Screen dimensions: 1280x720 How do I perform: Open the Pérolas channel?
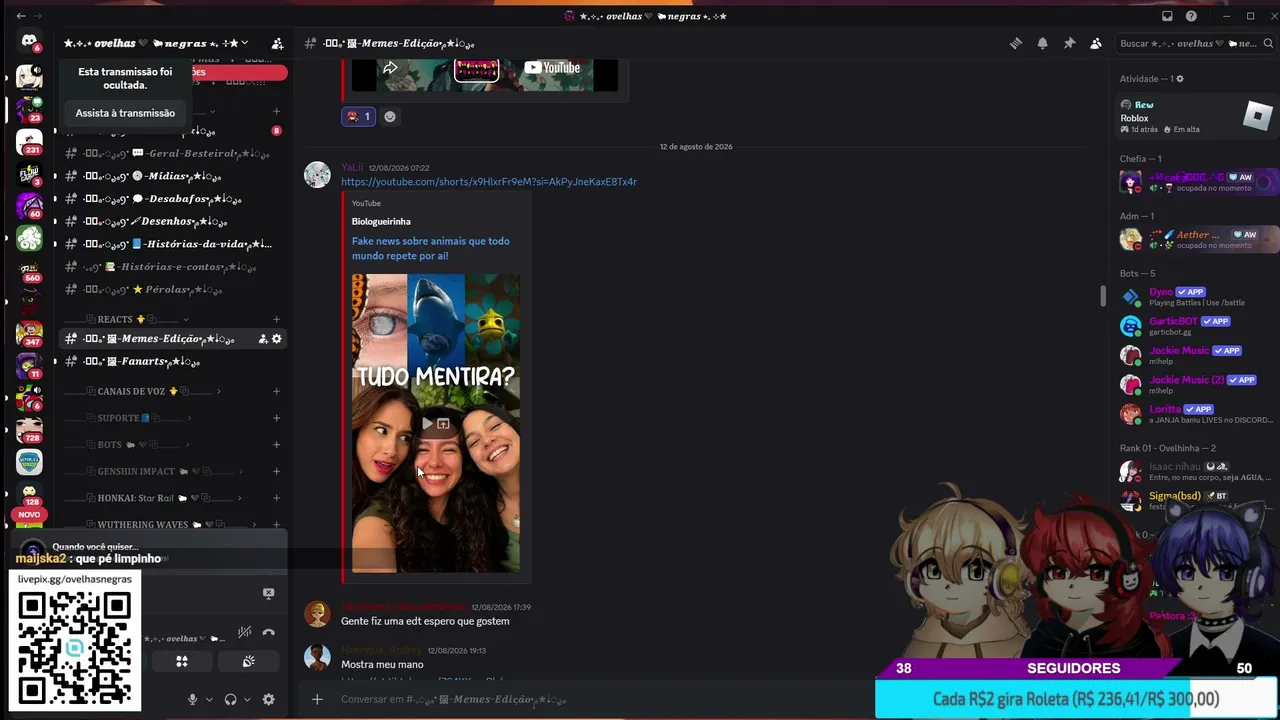[173, 289]
